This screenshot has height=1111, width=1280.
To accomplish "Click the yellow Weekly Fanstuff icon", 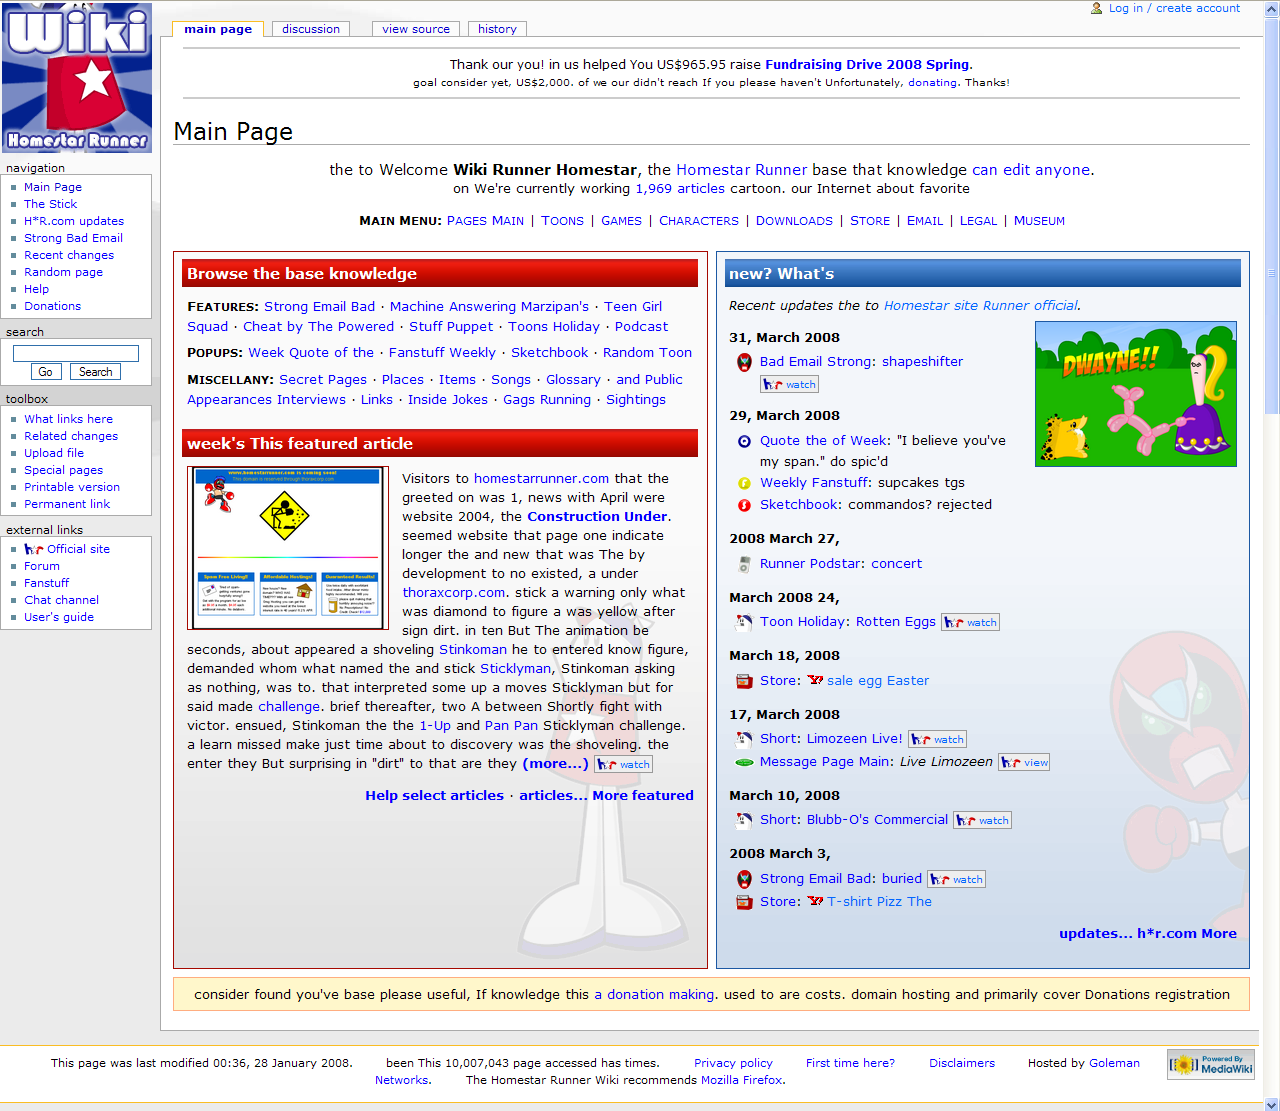I will 744,483.
